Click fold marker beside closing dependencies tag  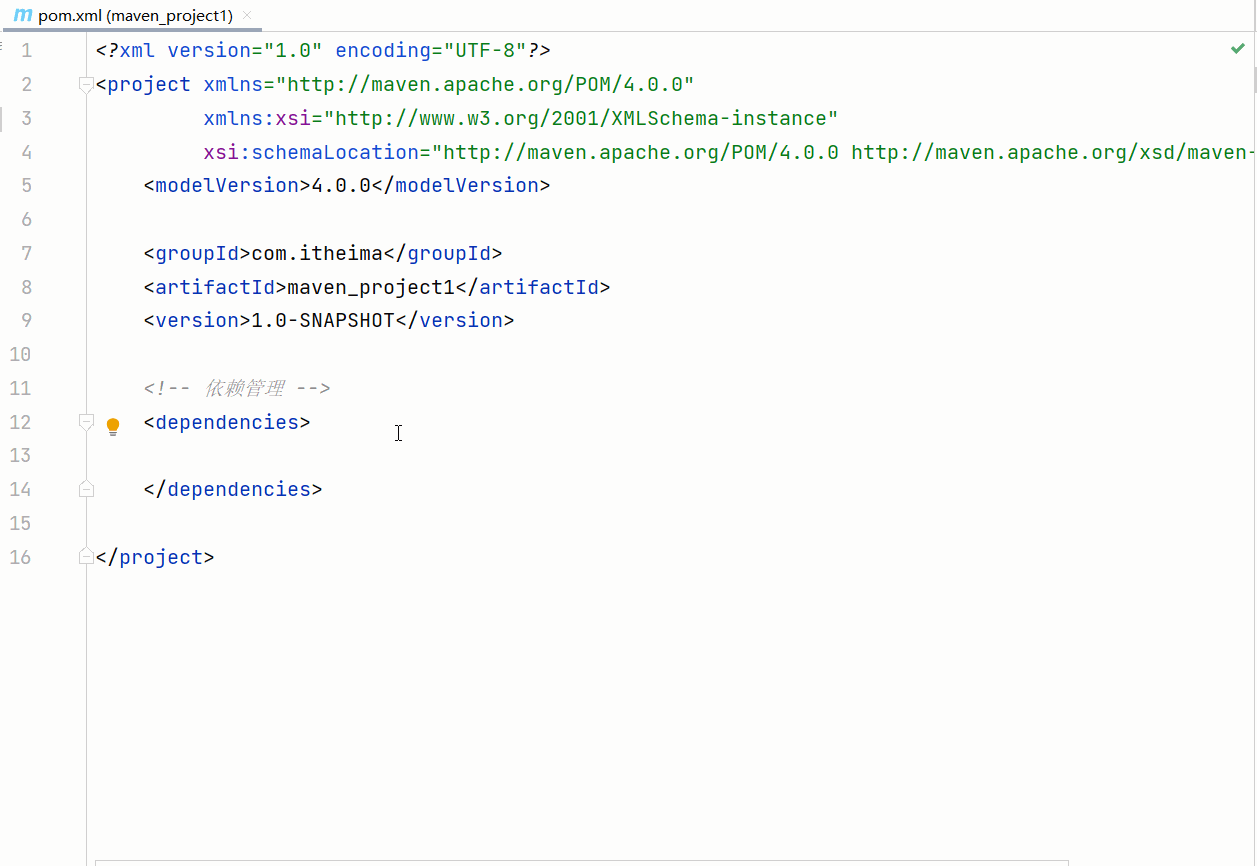[x=87, y=490]
